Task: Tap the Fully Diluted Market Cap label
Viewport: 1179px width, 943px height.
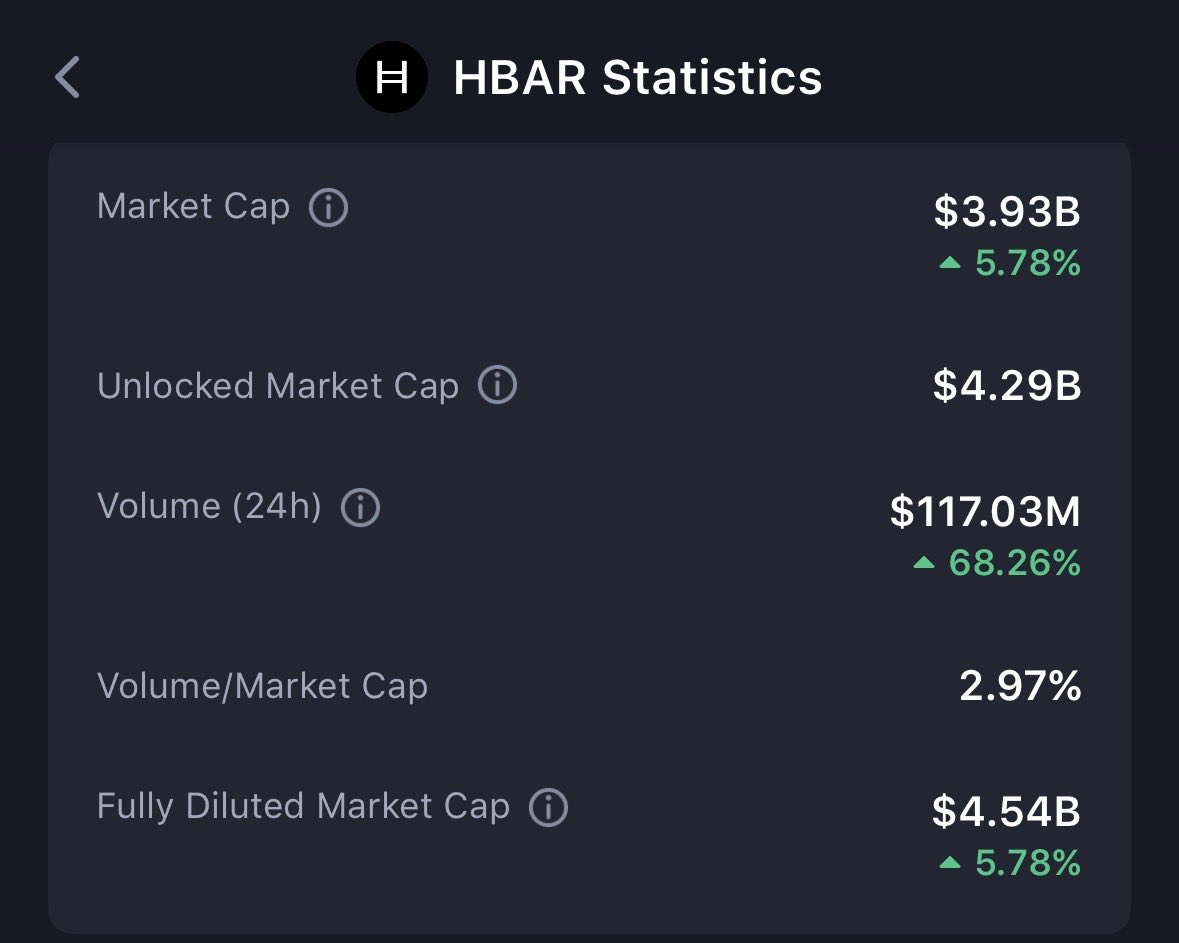Action: (303, 806)
